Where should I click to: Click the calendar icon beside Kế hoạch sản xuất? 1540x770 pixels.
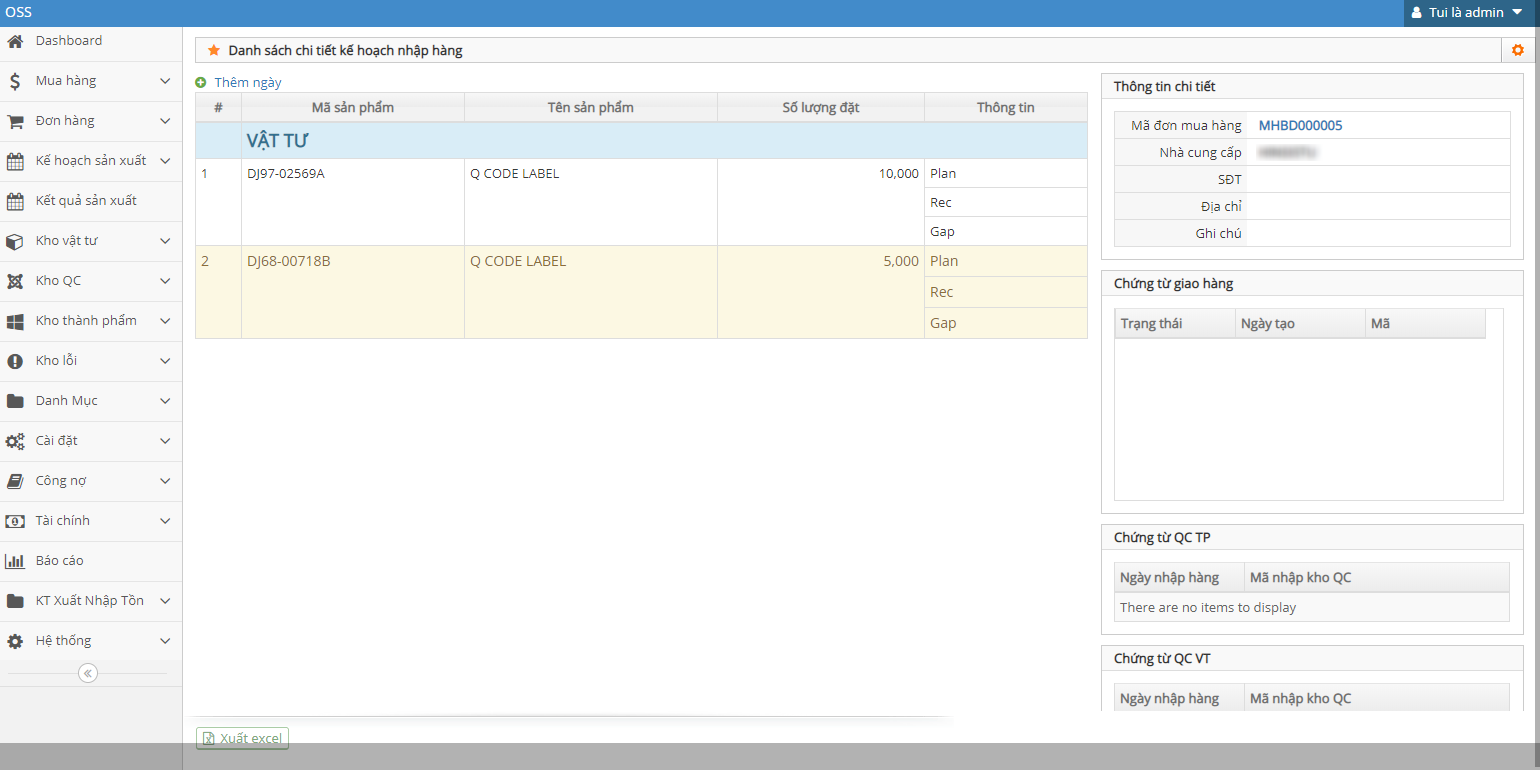(x=15, y=161)
